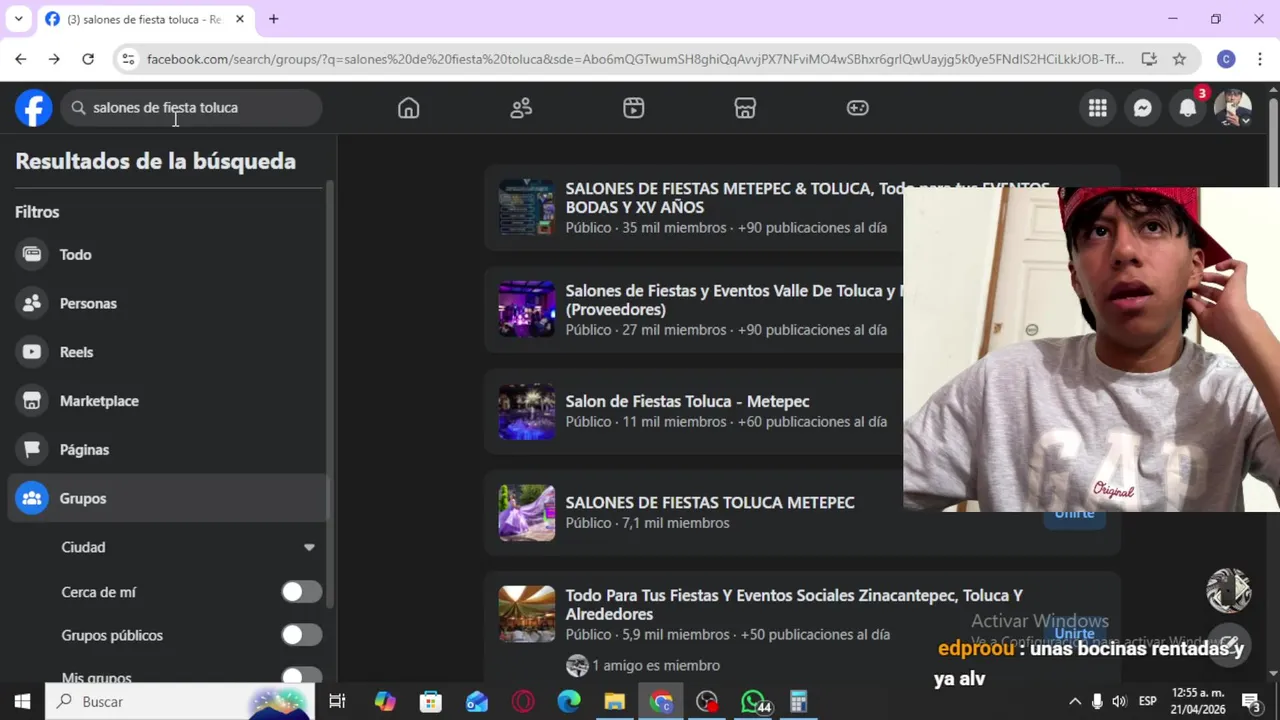Click thumbnail of Todo Para Tus Fiestas group

(527, 614)
